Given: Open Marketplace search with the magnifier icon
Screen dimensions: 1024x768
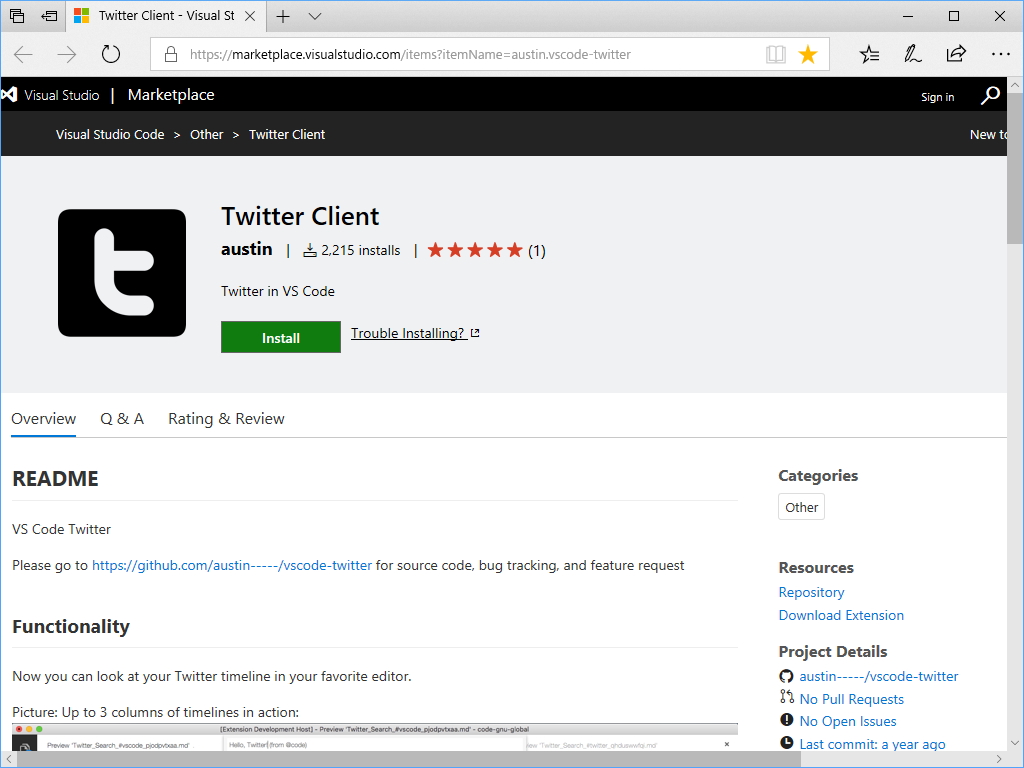Looking at the screenshot, I should click(x=989, y=95).
